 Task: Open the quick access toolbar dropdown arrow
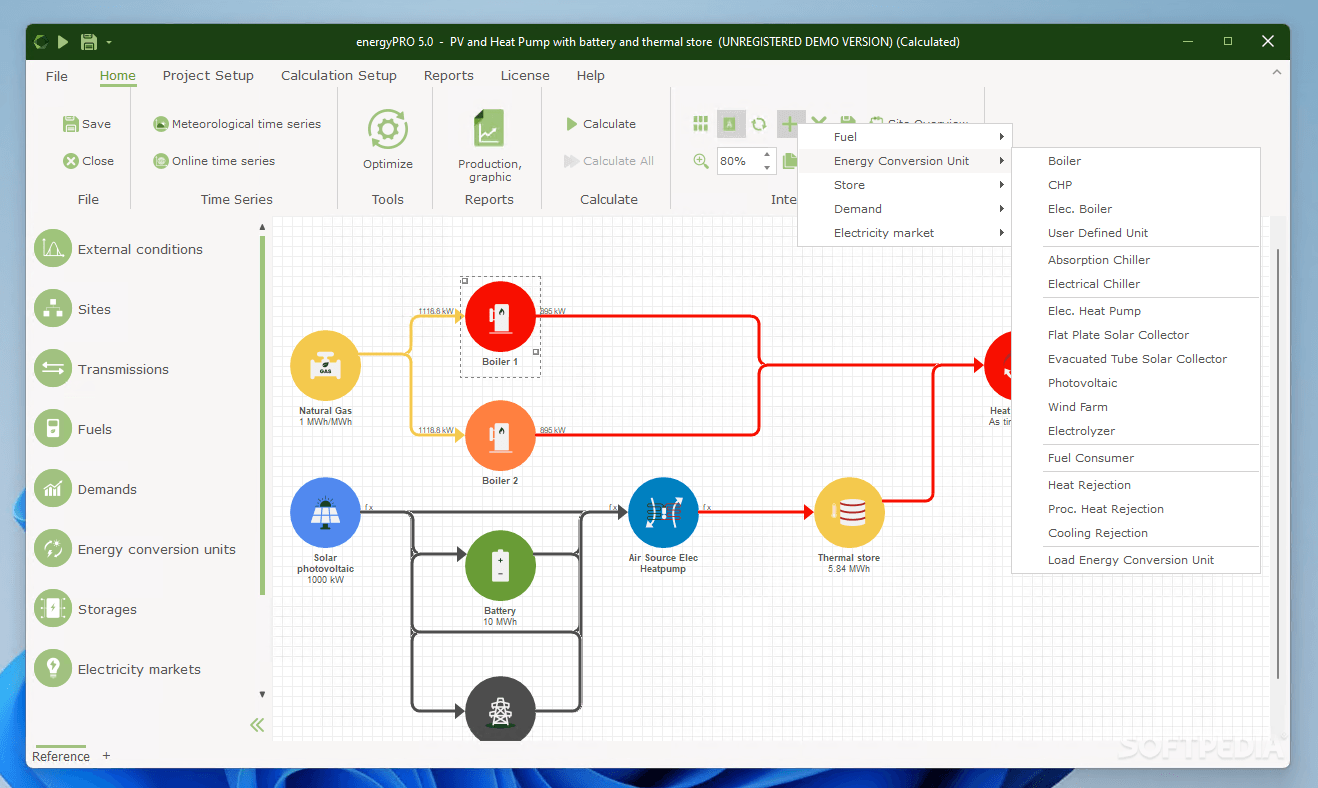[108, 42]
